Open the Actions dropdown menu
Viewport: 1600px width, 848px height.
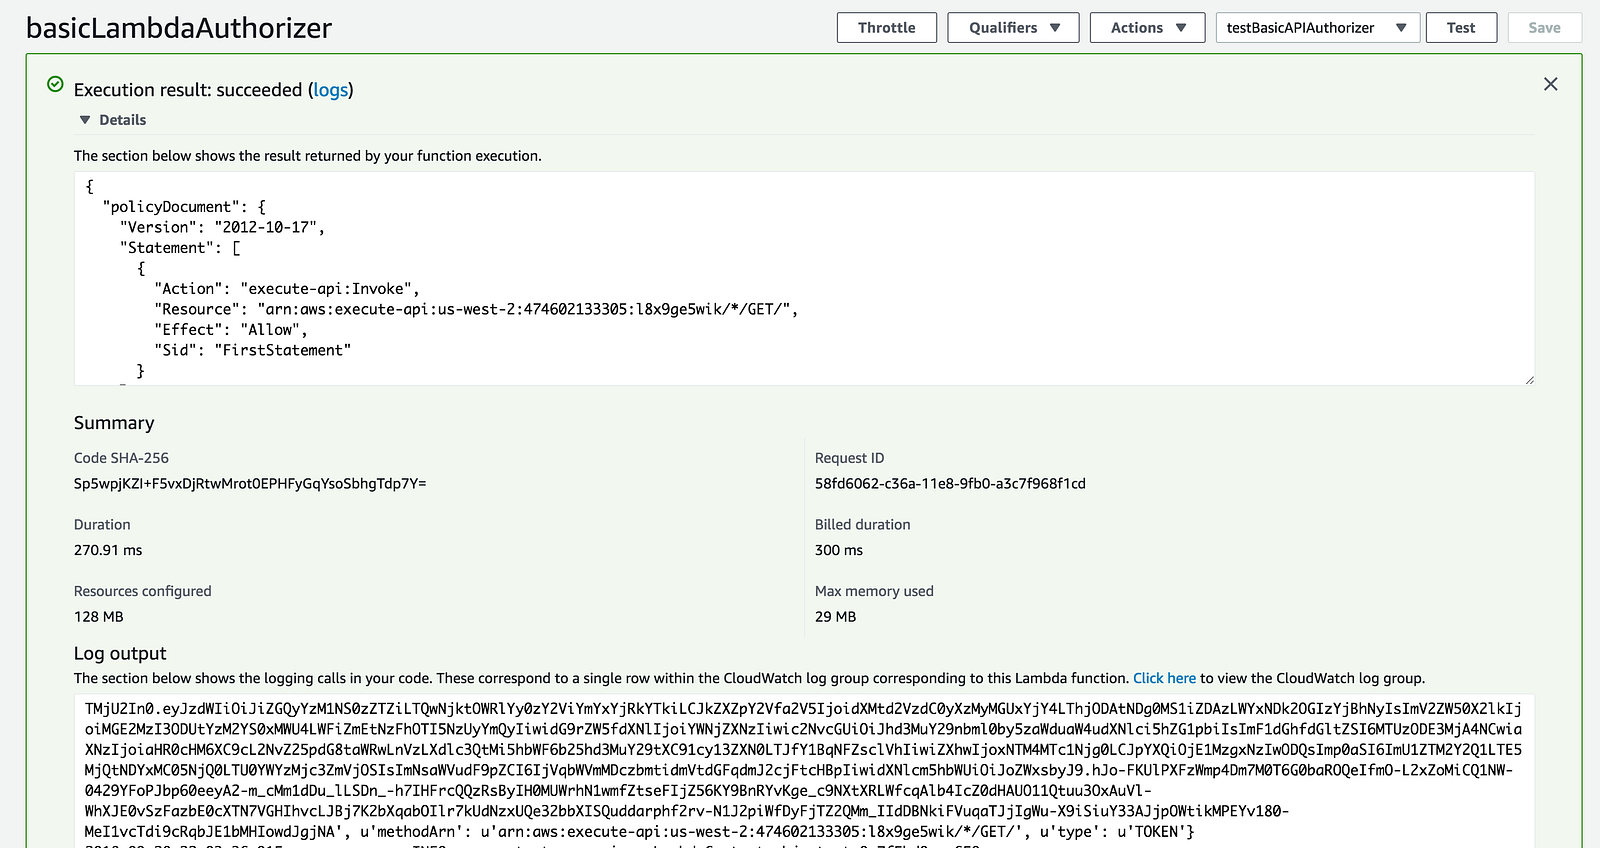pos(1148,28)
